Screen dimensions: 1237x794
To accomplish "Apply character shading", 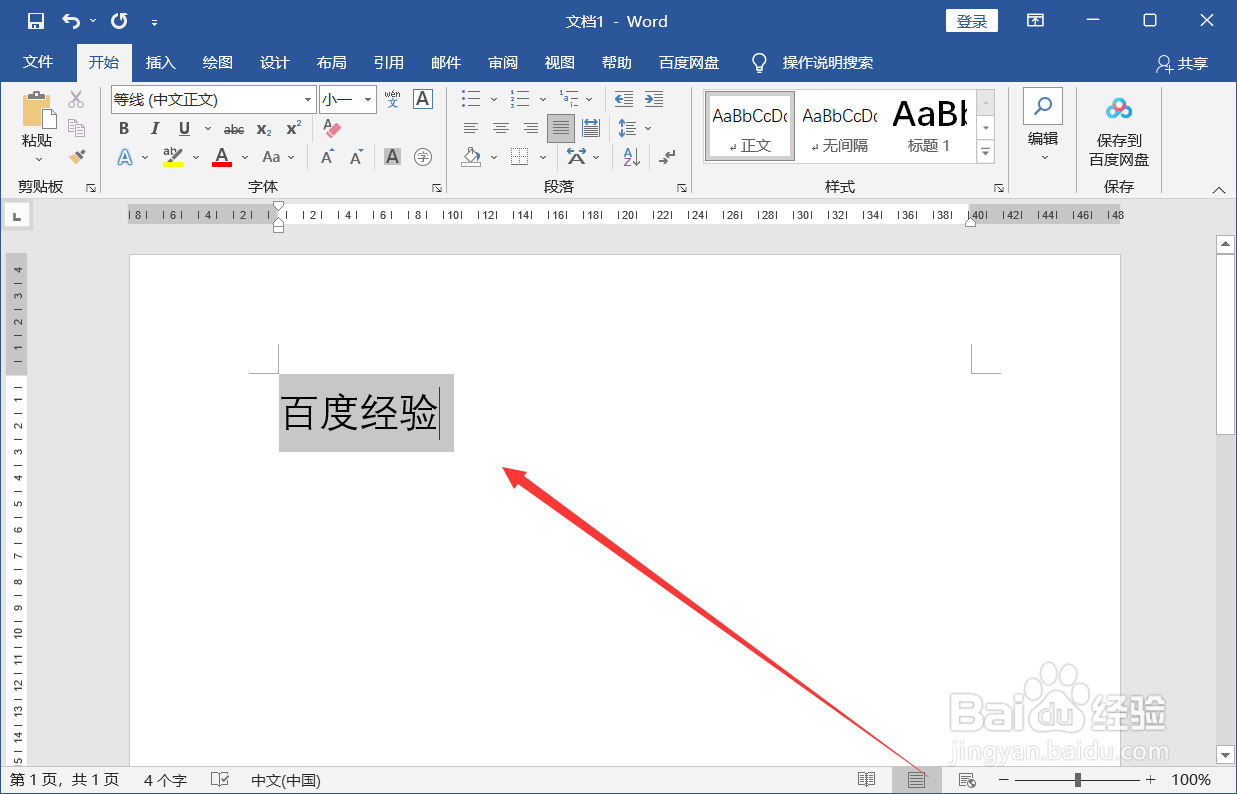I will (x=393, y=157).
